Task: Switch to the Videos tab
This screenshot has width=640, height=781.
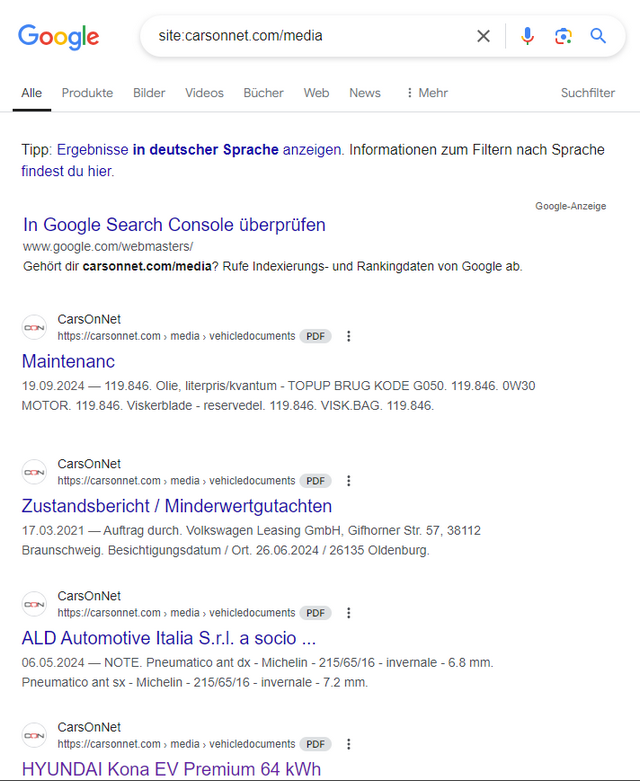Action: point(204,93)
